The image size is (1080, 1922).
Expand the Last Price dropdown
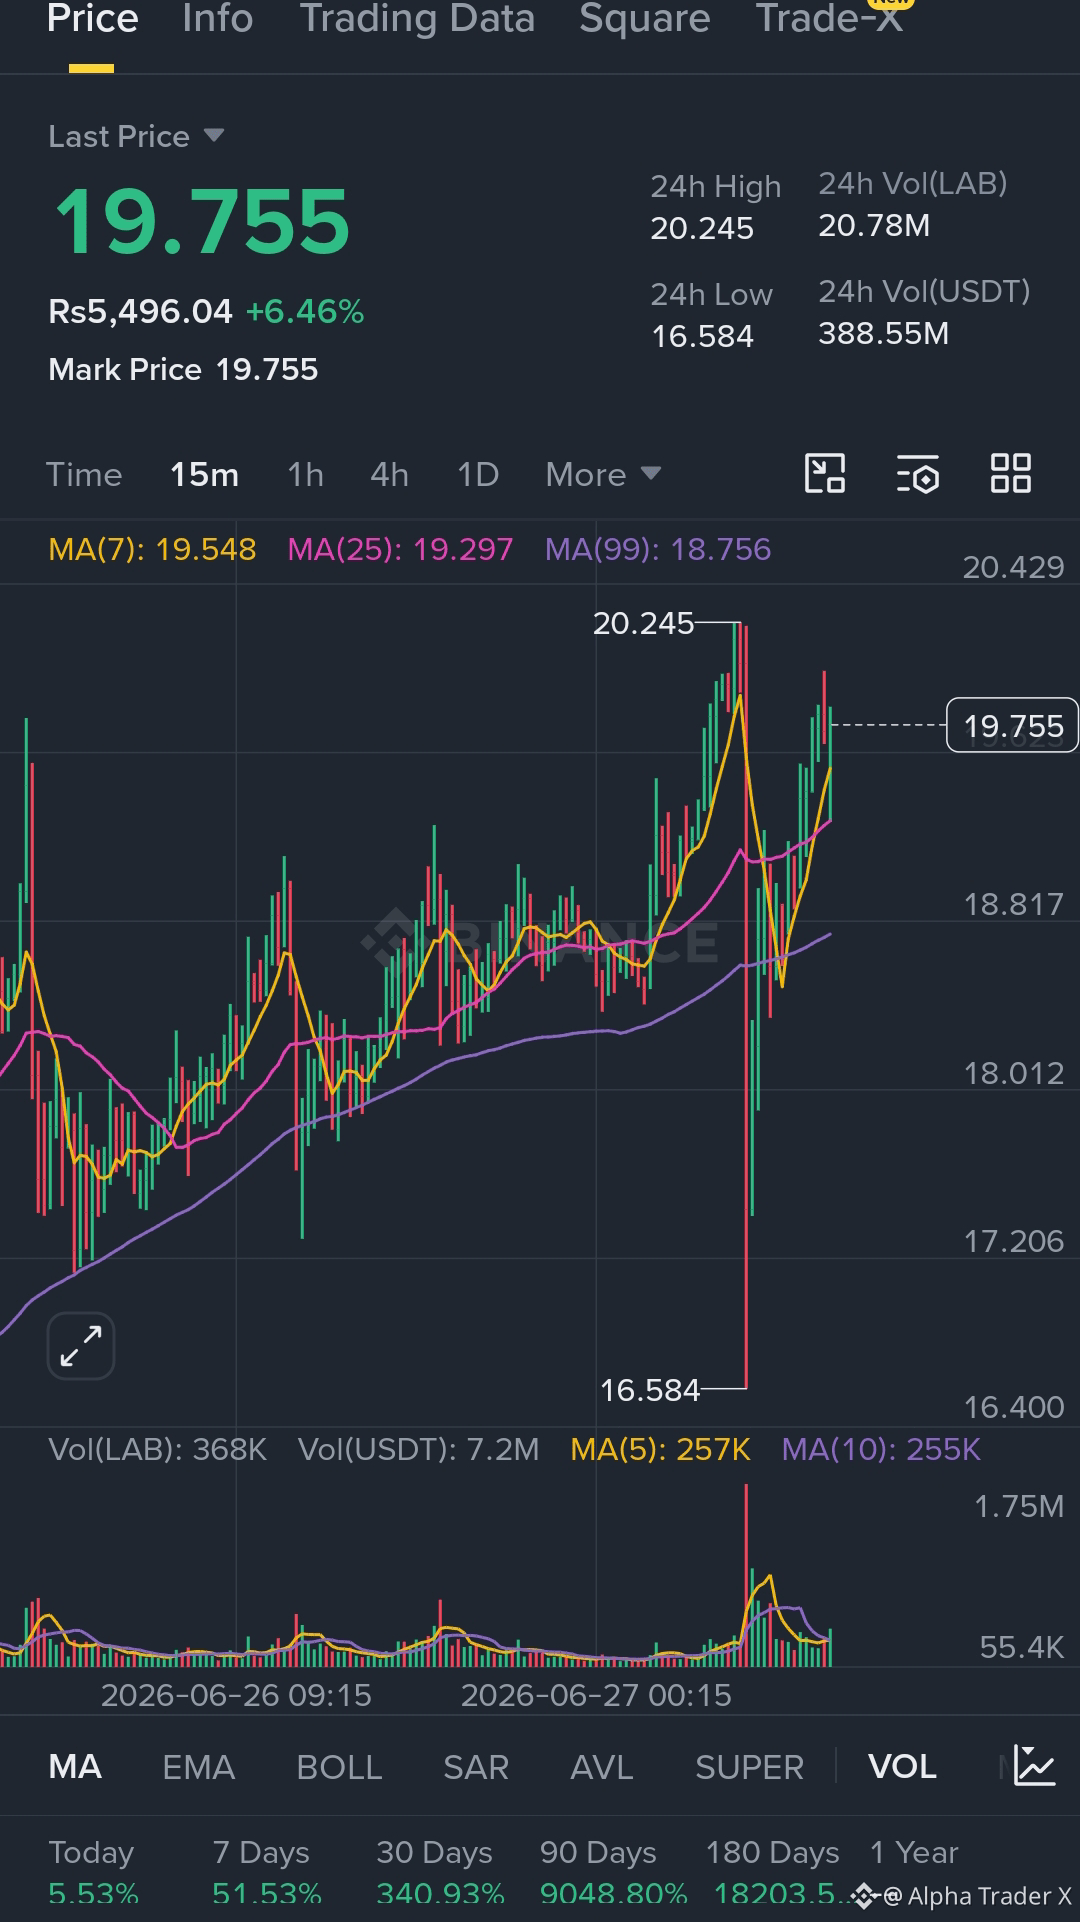(136, 136)
